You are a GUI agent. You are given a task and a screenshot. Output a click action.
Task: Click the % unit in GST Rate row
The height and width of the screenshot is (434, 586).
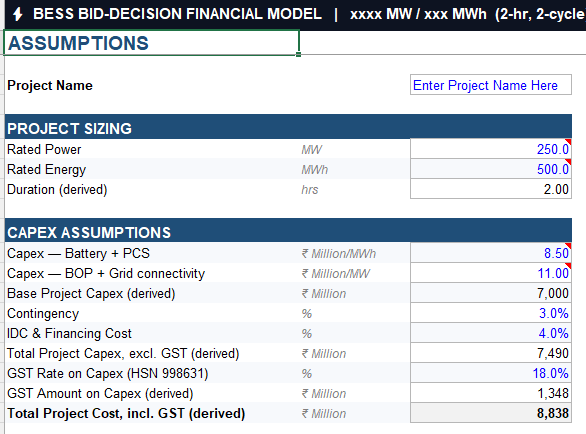tap(307, 373)
